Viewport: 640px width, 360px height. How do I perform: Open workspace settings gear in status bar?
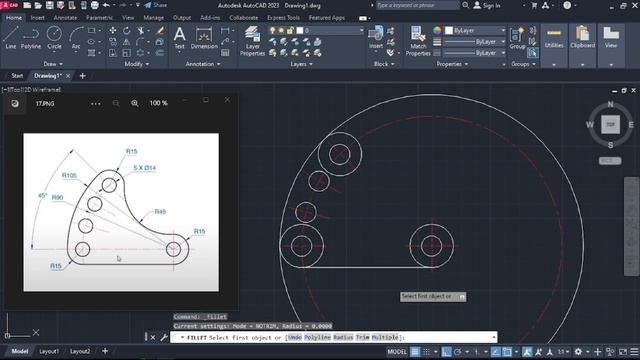(x=578, y=351)
